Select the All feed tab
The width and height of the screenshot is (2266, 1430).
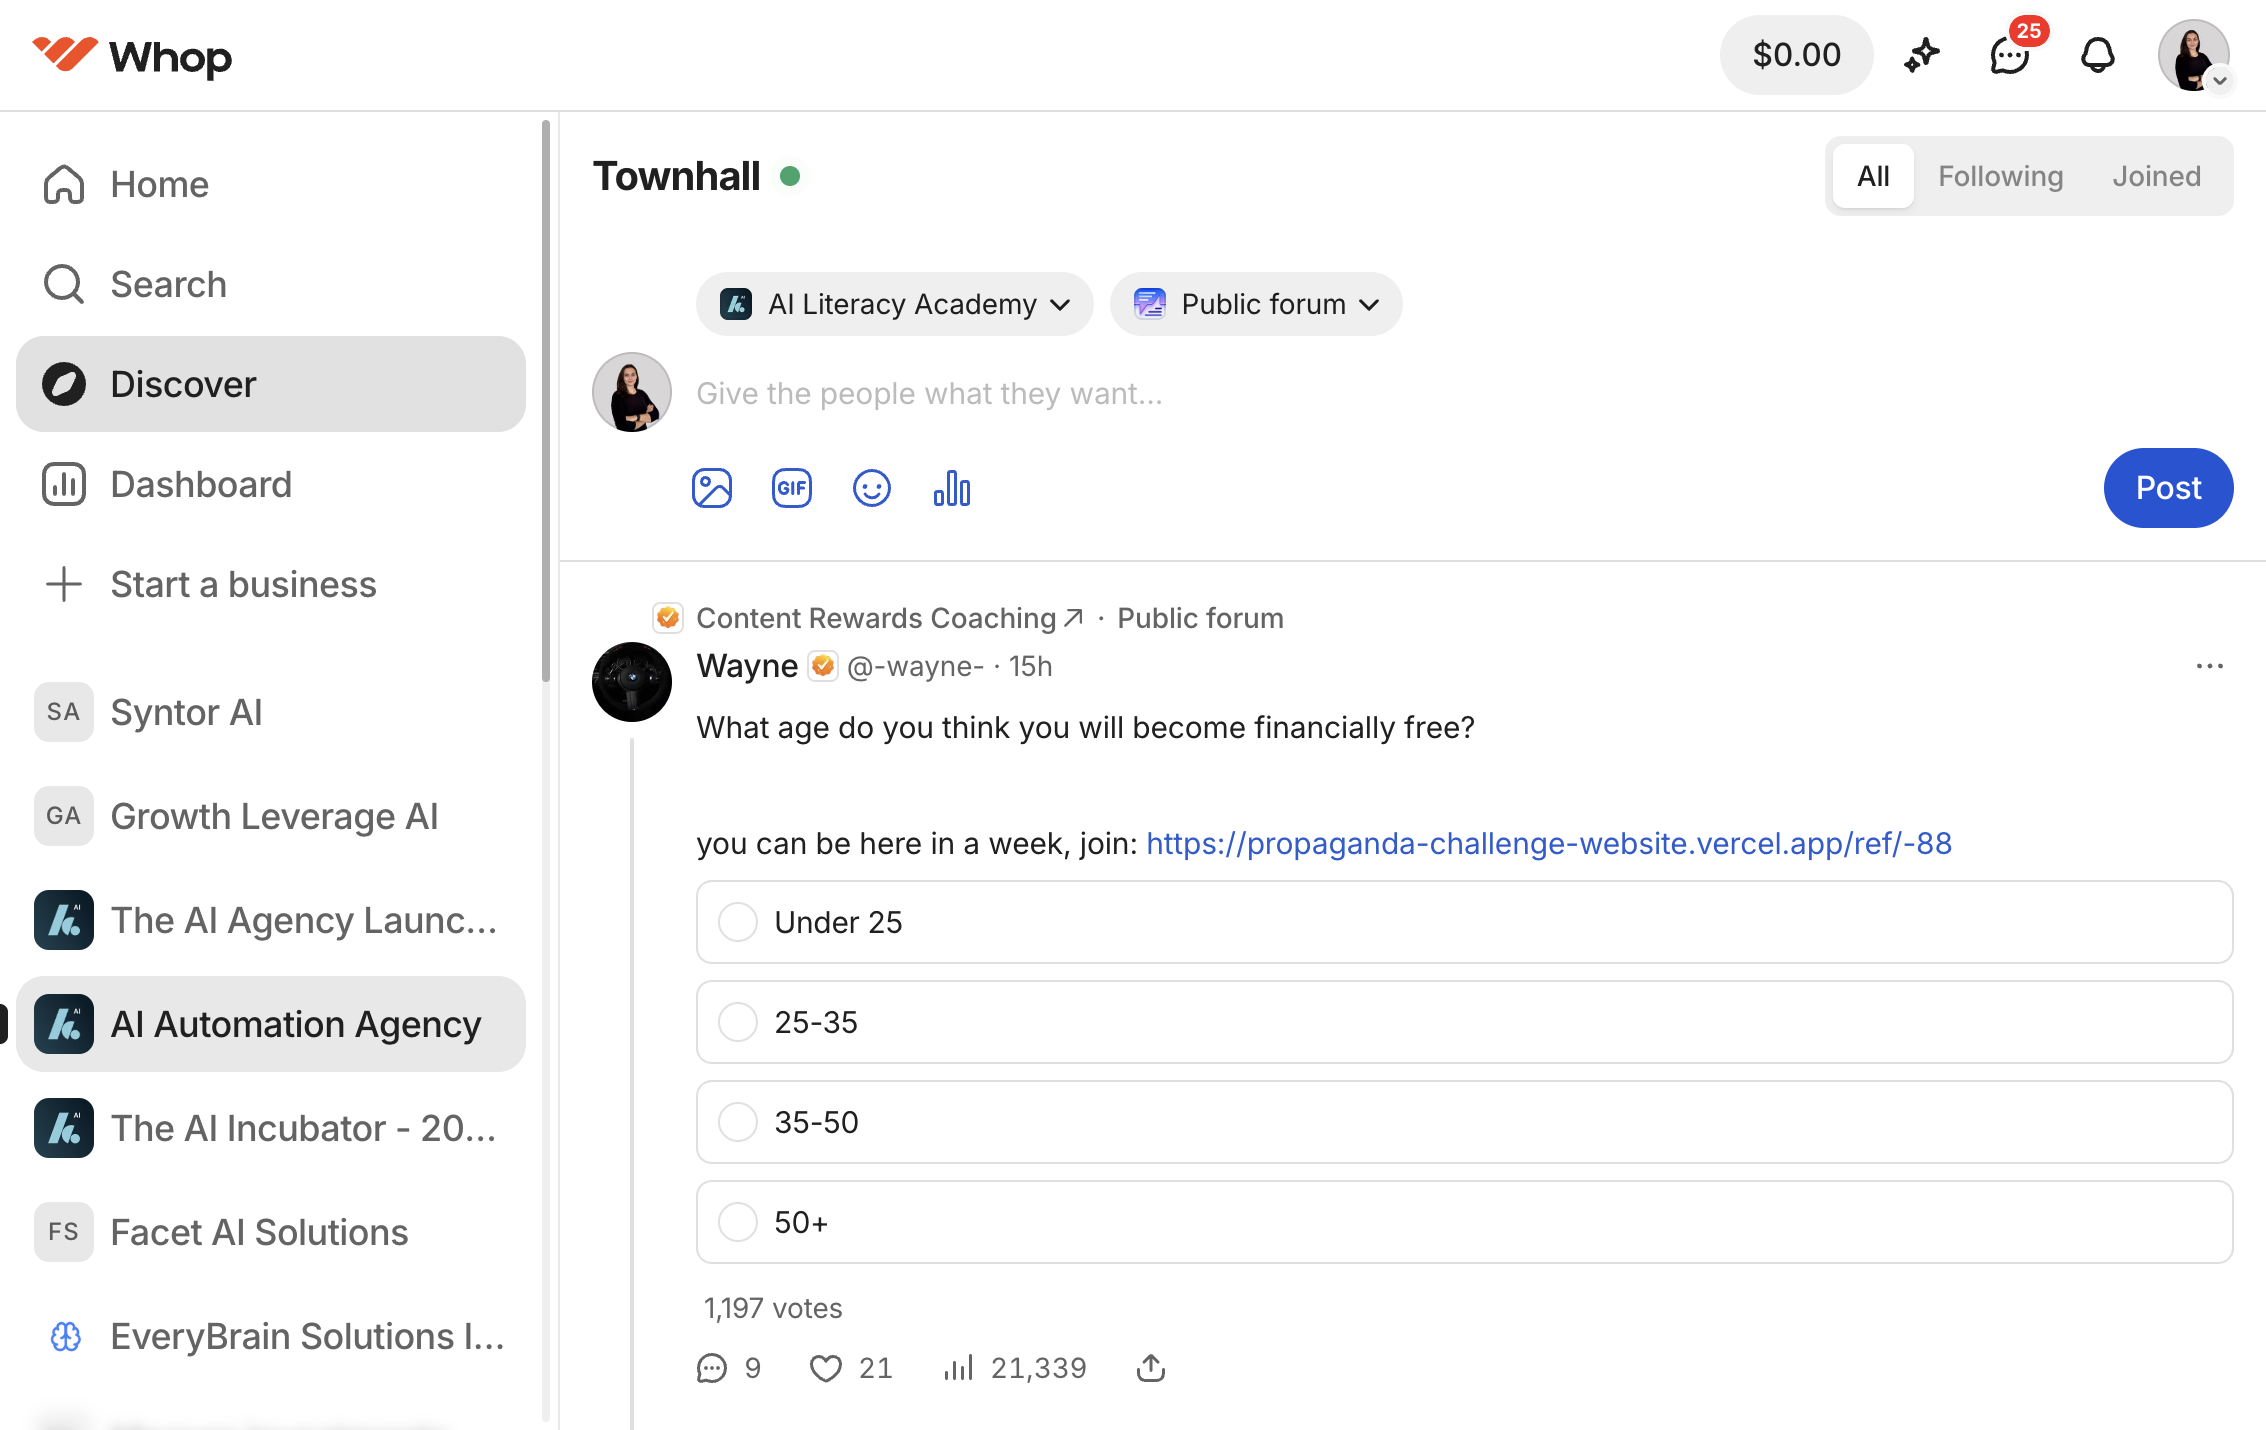pos(1873,176)
